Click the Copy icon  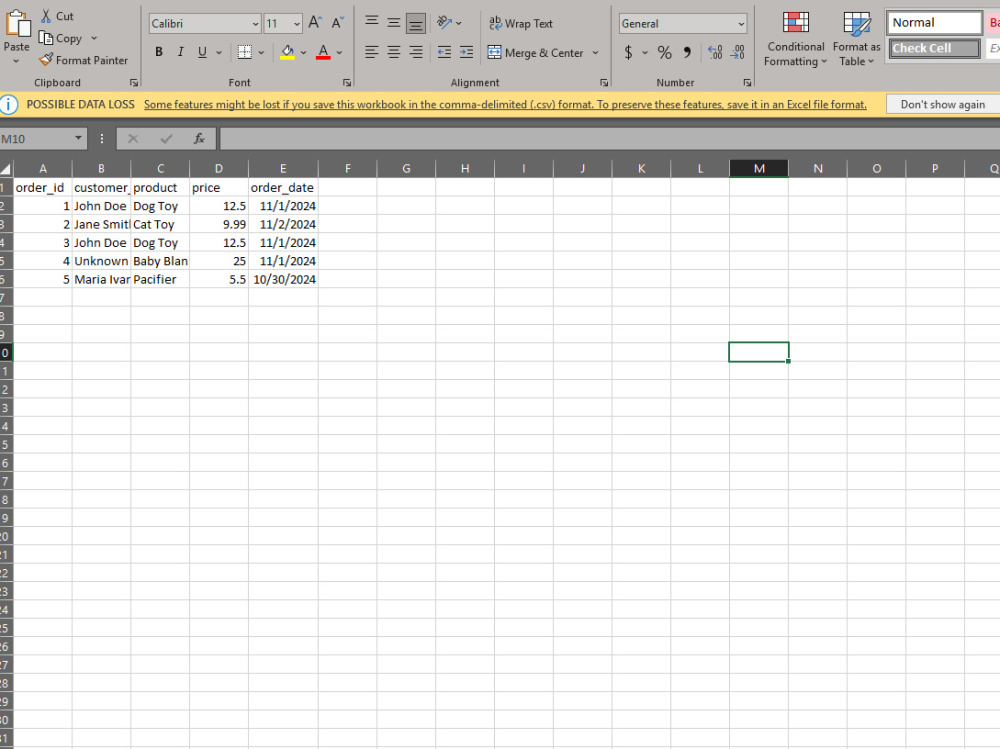point(46,38)
